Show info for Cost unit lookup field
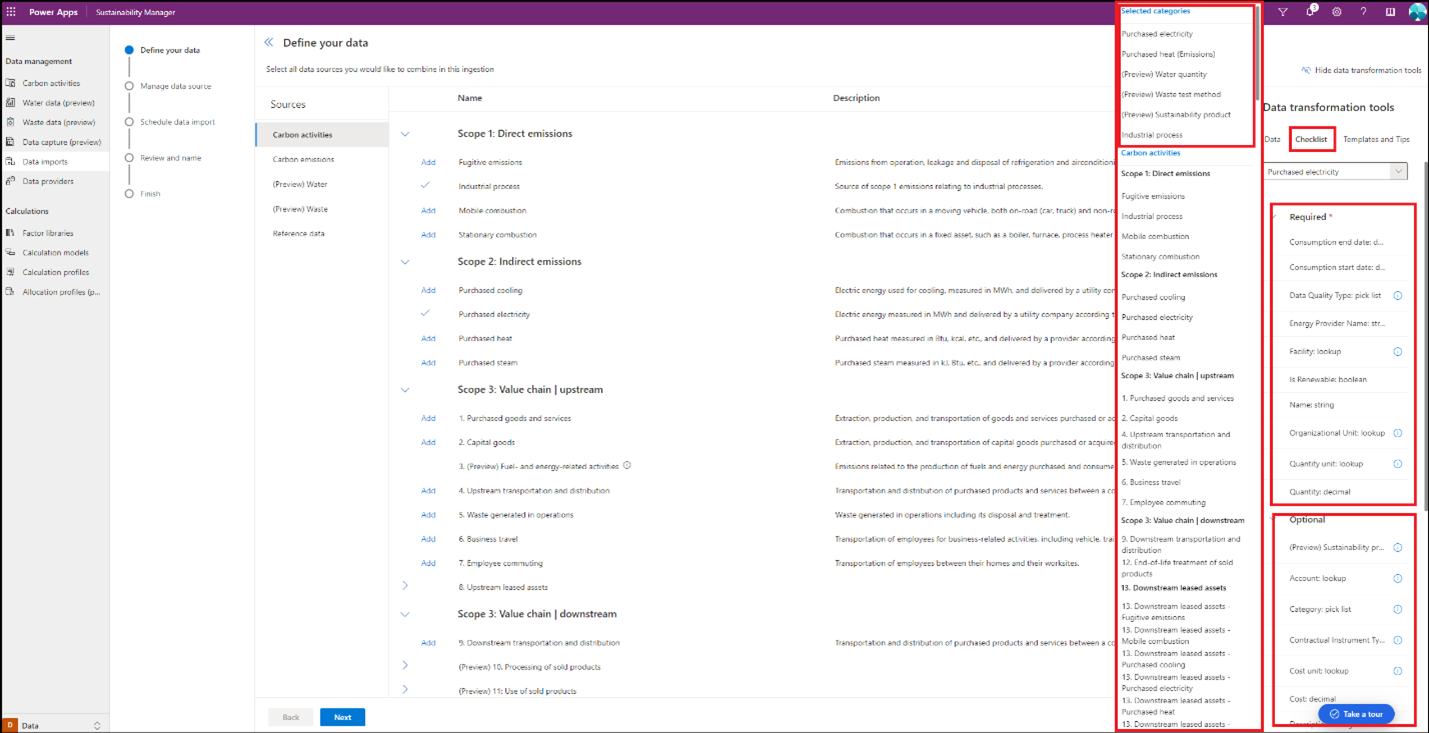 pyautogui.click(x=1398, y=671)
